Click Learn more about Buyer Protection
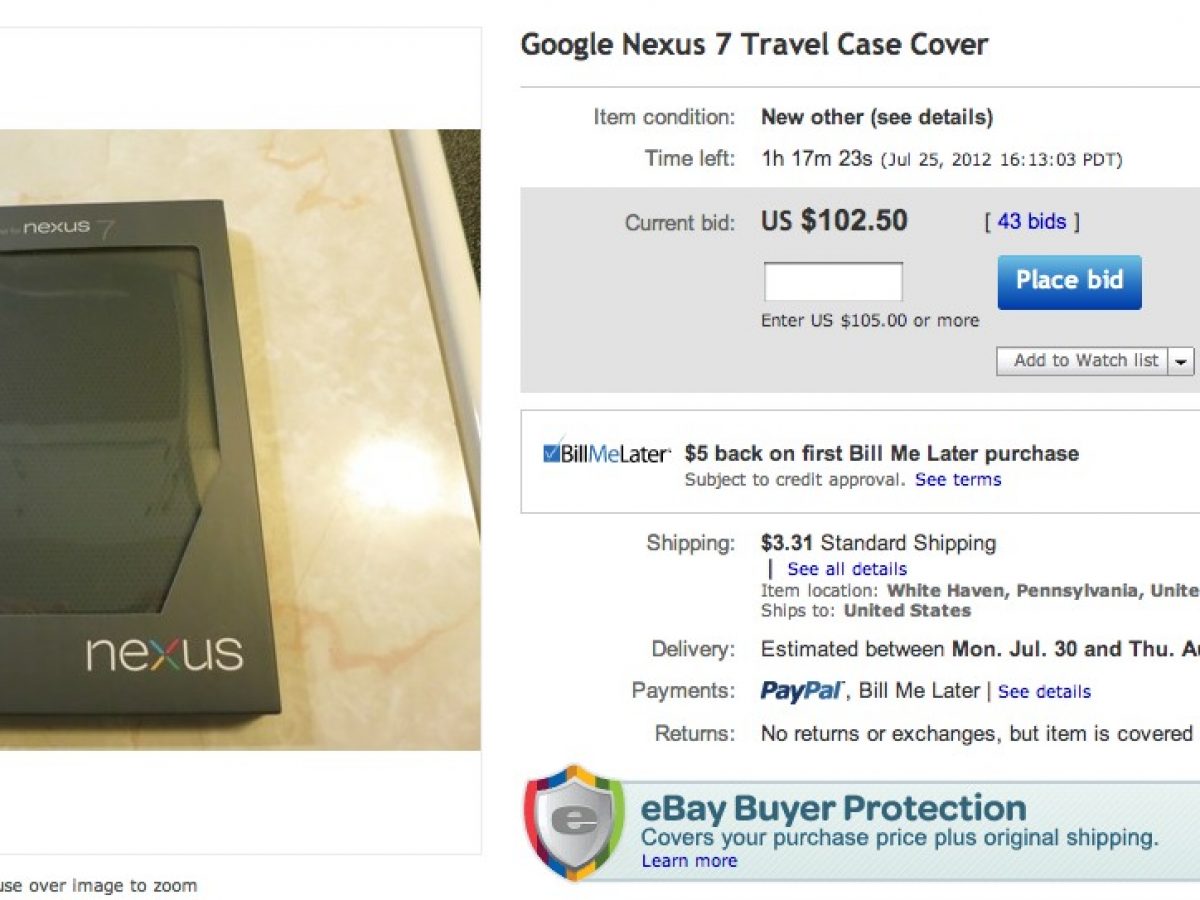1200x900 pixels. point(689,861)
